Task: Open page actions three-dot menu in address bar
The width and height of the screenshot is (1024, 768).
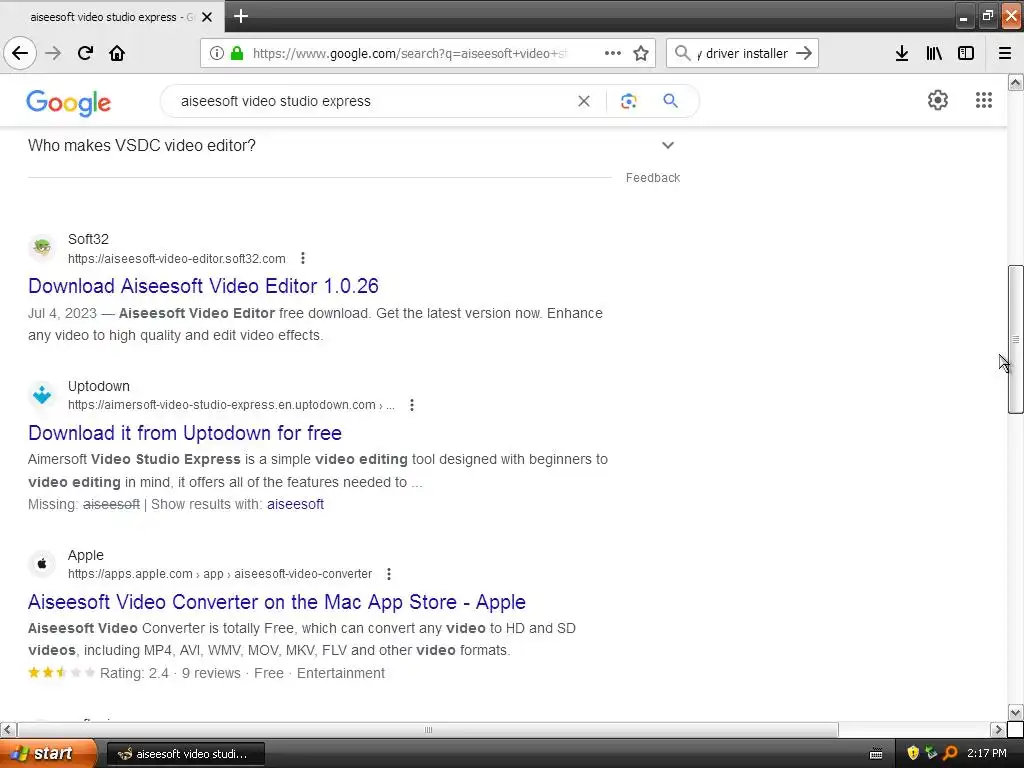Action: coord(613,53)
